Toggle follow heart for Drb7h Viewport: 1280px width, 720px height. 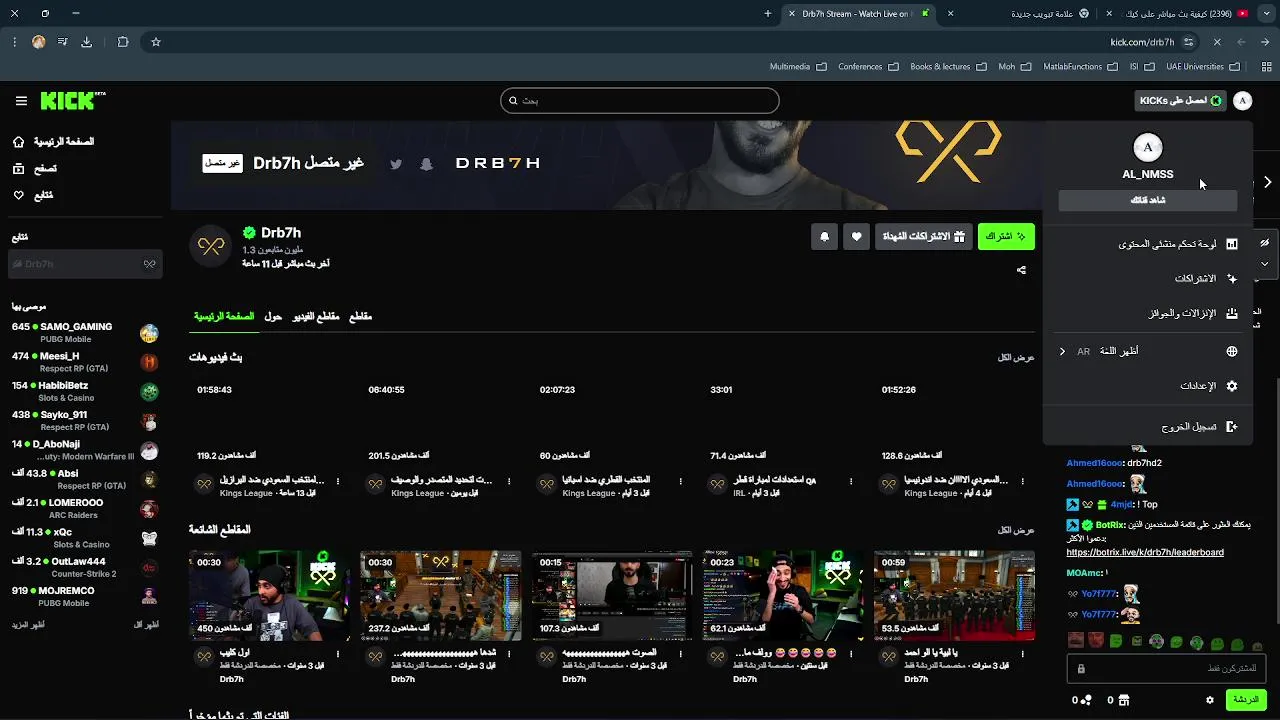(x=856, y=237)
